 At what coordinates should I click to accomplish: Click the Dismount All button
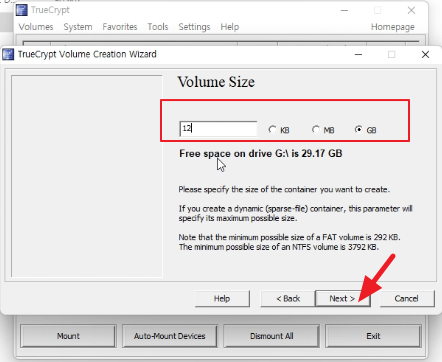pos(272,336)
